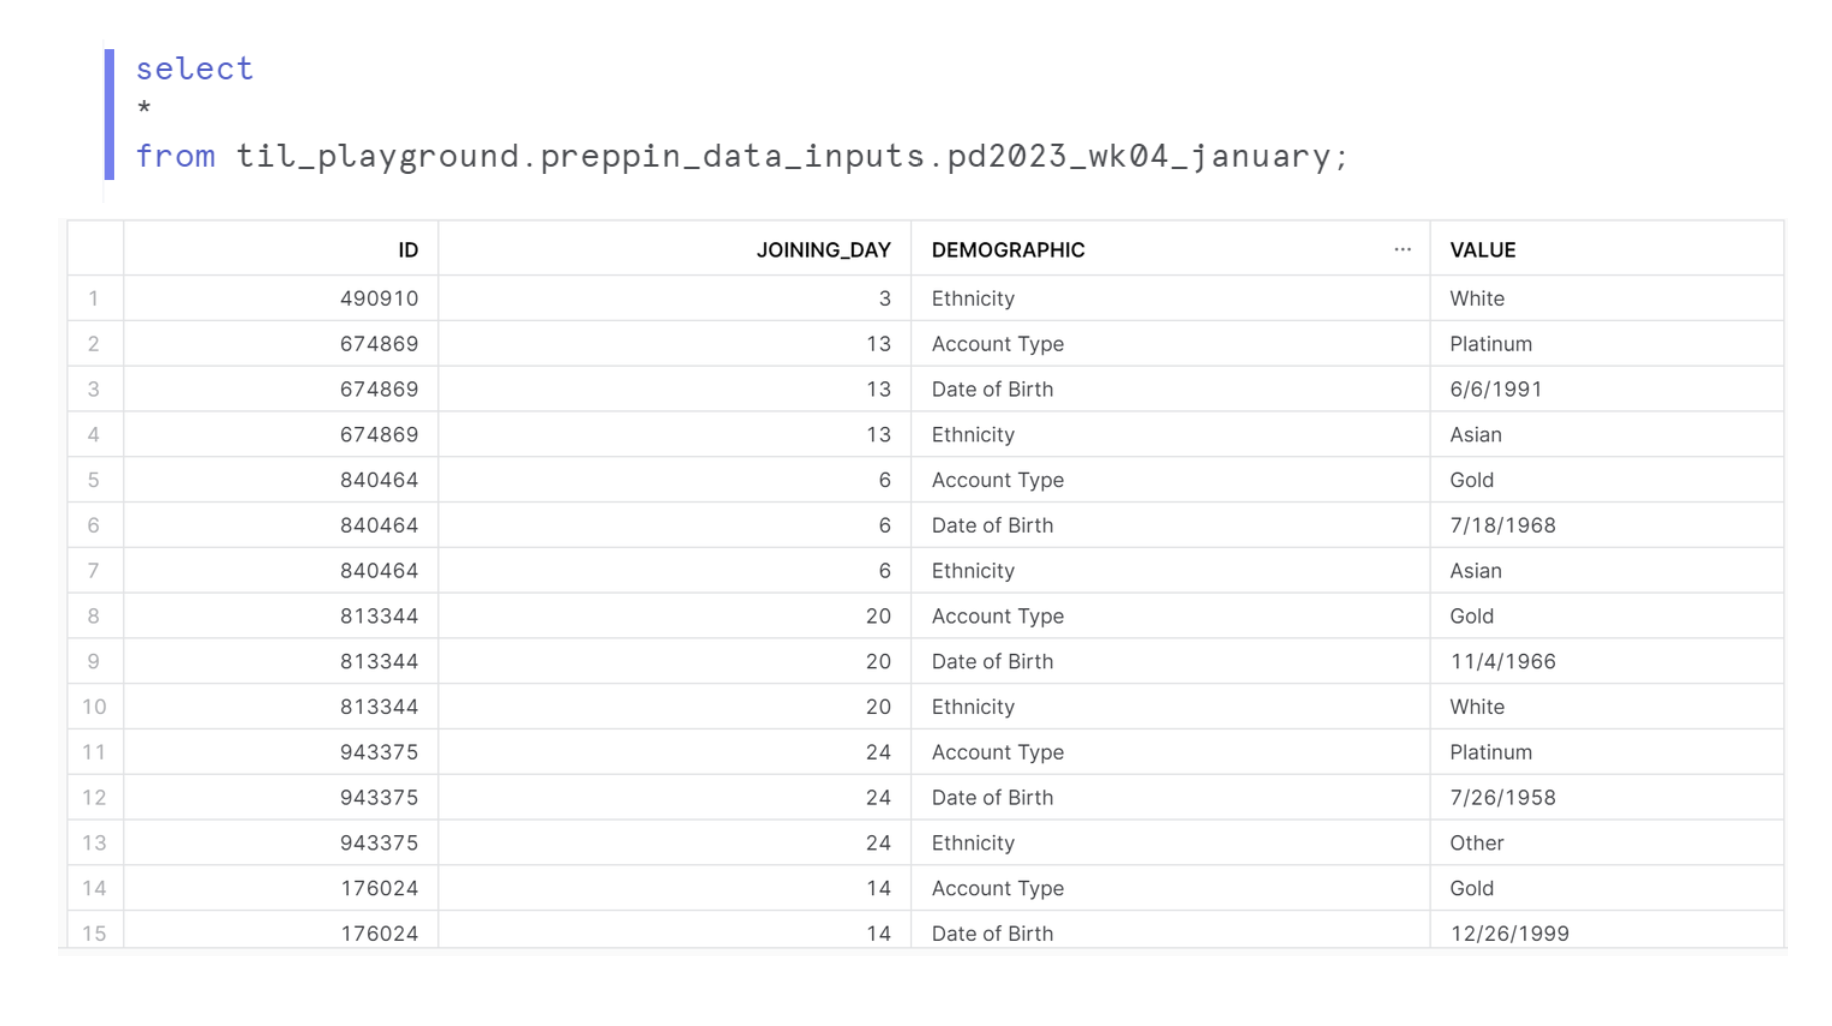This screenshot has width=1832, height=1026.
Task: Select row number 12 in results
Action: 94,797
